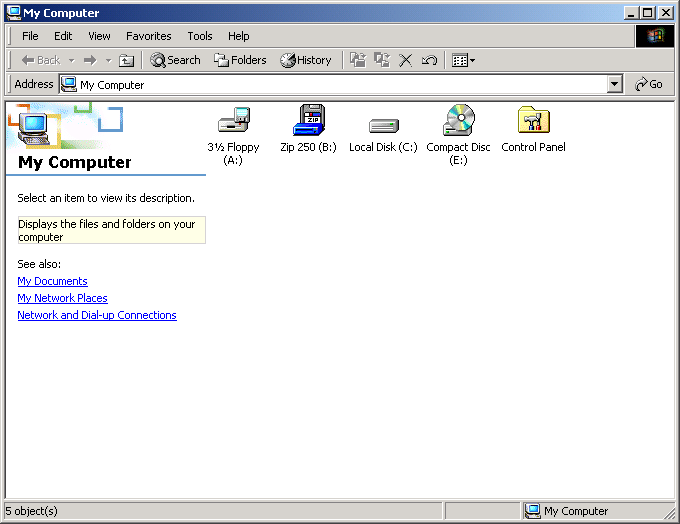The height and width of the screenshot is (524, 680).
Task: Expand the Back history dropdown arrow
Action: tap(72, 60)
